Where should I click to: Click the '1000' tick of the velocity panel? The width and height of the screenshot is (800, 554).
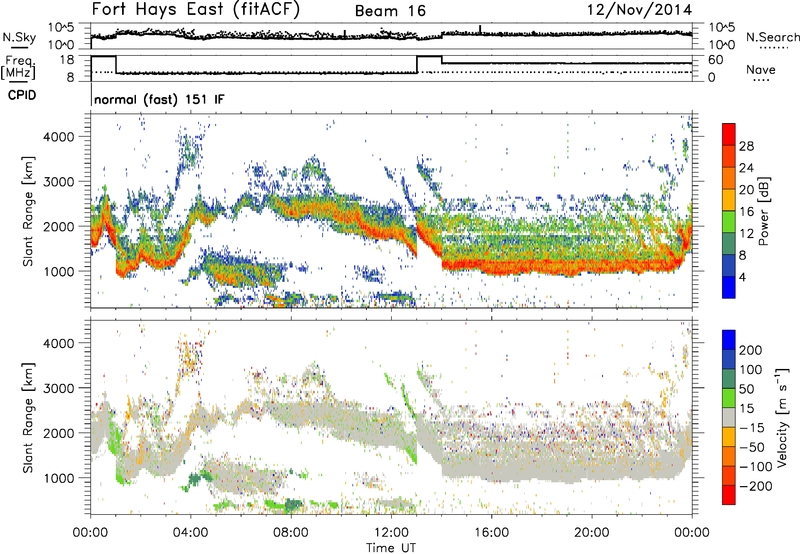pyautogui.click(x=59, y=478)
